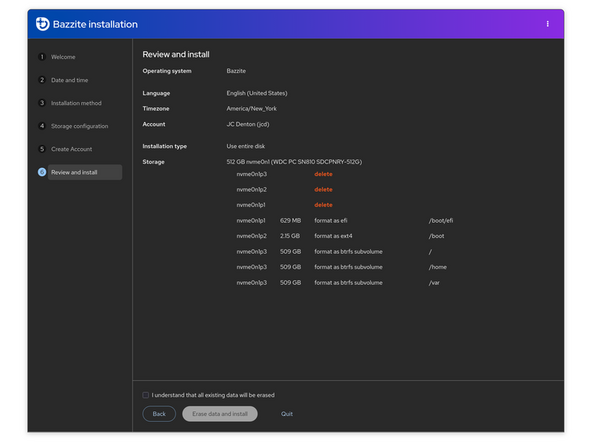592x444 pixels.
Task: Click the timezone value 'America/New_York'
Action: 251,109
